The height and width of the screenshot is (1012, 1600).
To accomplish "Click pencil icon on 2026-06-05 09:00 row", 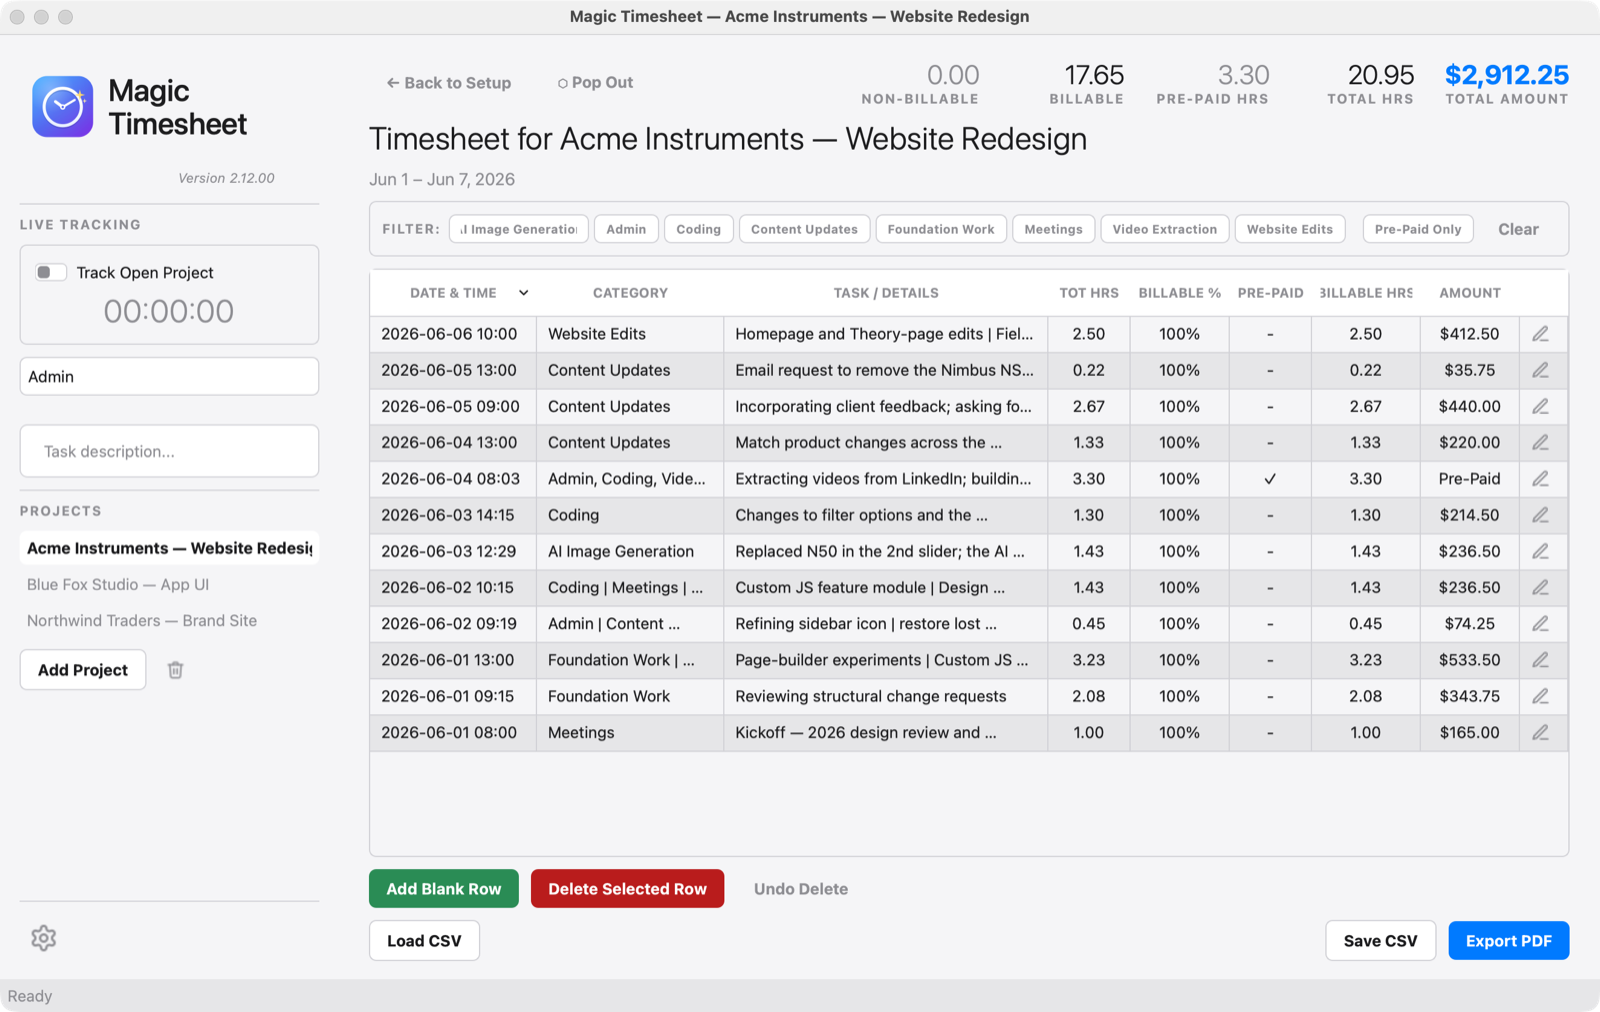I will (x=1540, y=406).
